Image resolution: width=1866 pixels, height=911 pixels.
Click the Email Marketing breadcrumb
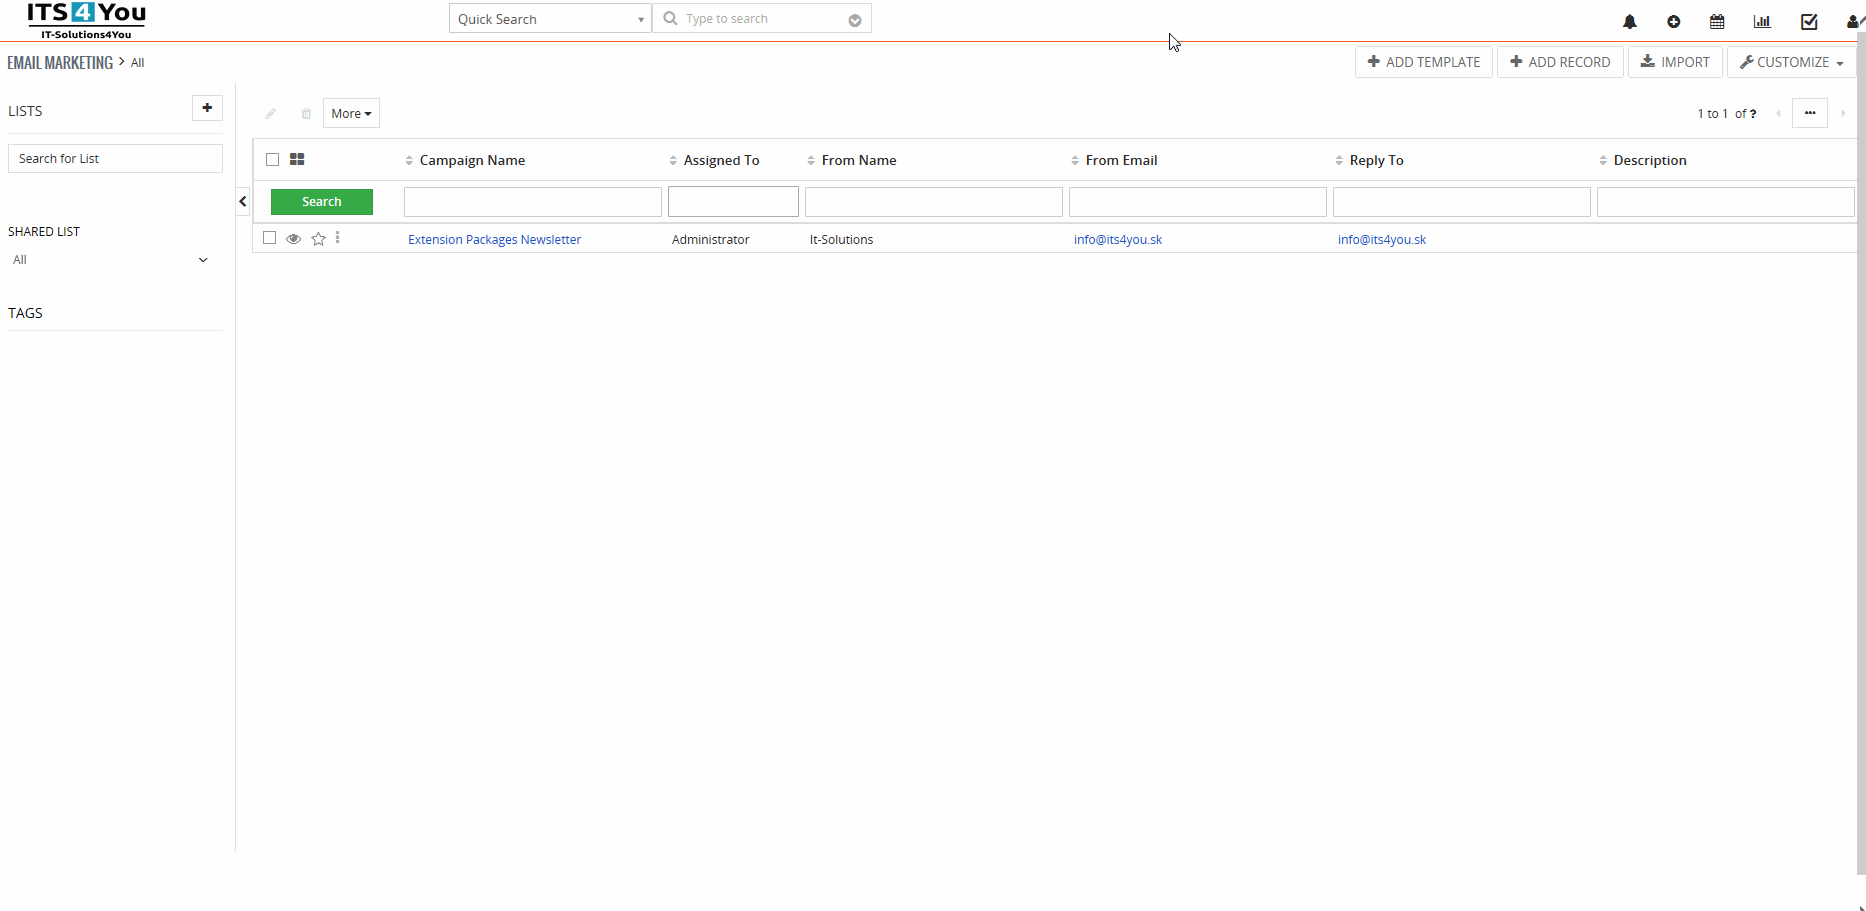point(60,63)
